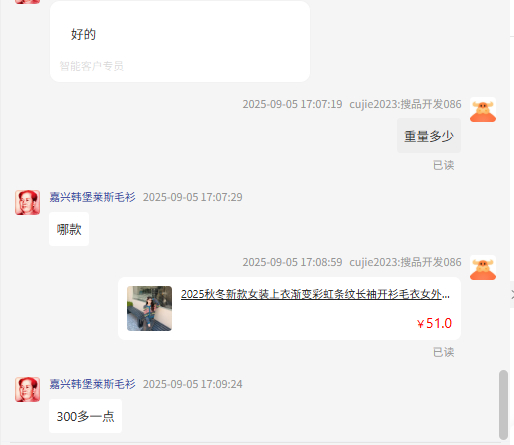Image resolution: width=514 pixels, height=445 pixels.
Task: Click the 已读 status under 重量多少
Action: (x=443, y=165)
